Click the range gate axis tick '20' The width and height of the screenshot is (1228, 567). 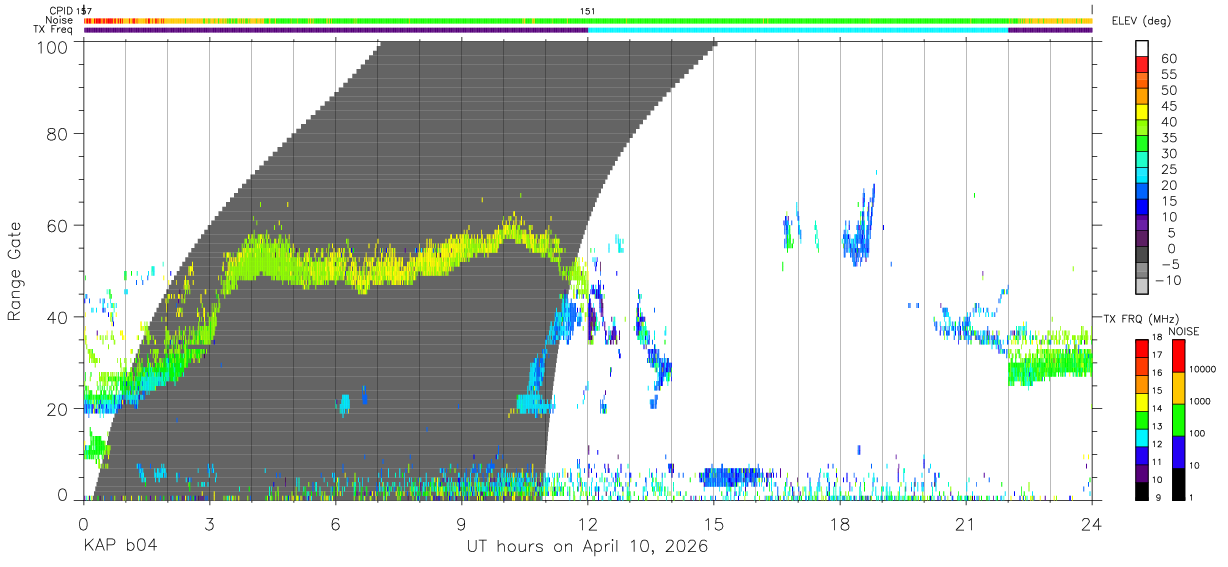pyautogui.click(x=58, y=409)
